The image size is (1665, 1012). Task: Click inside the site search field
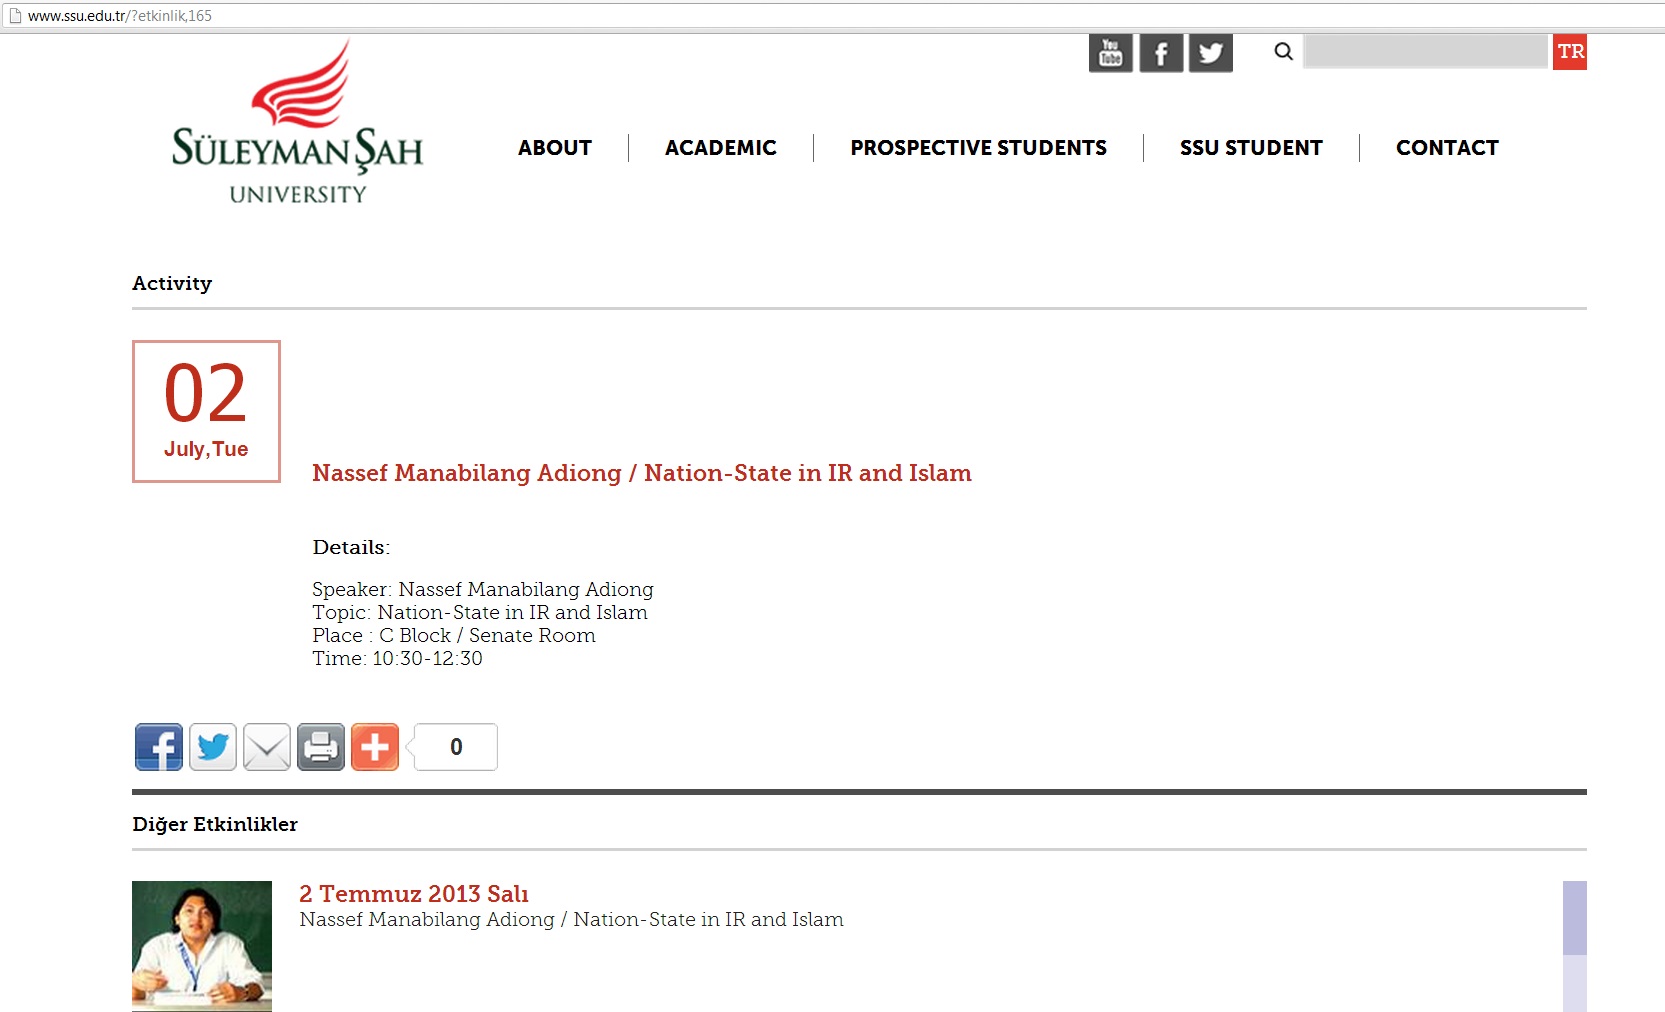[x=1425, y=52]
